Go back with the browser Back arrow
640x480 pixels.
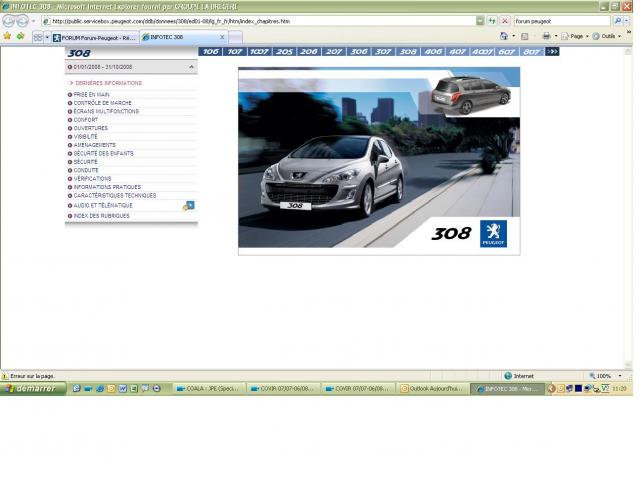pos(9,21)
